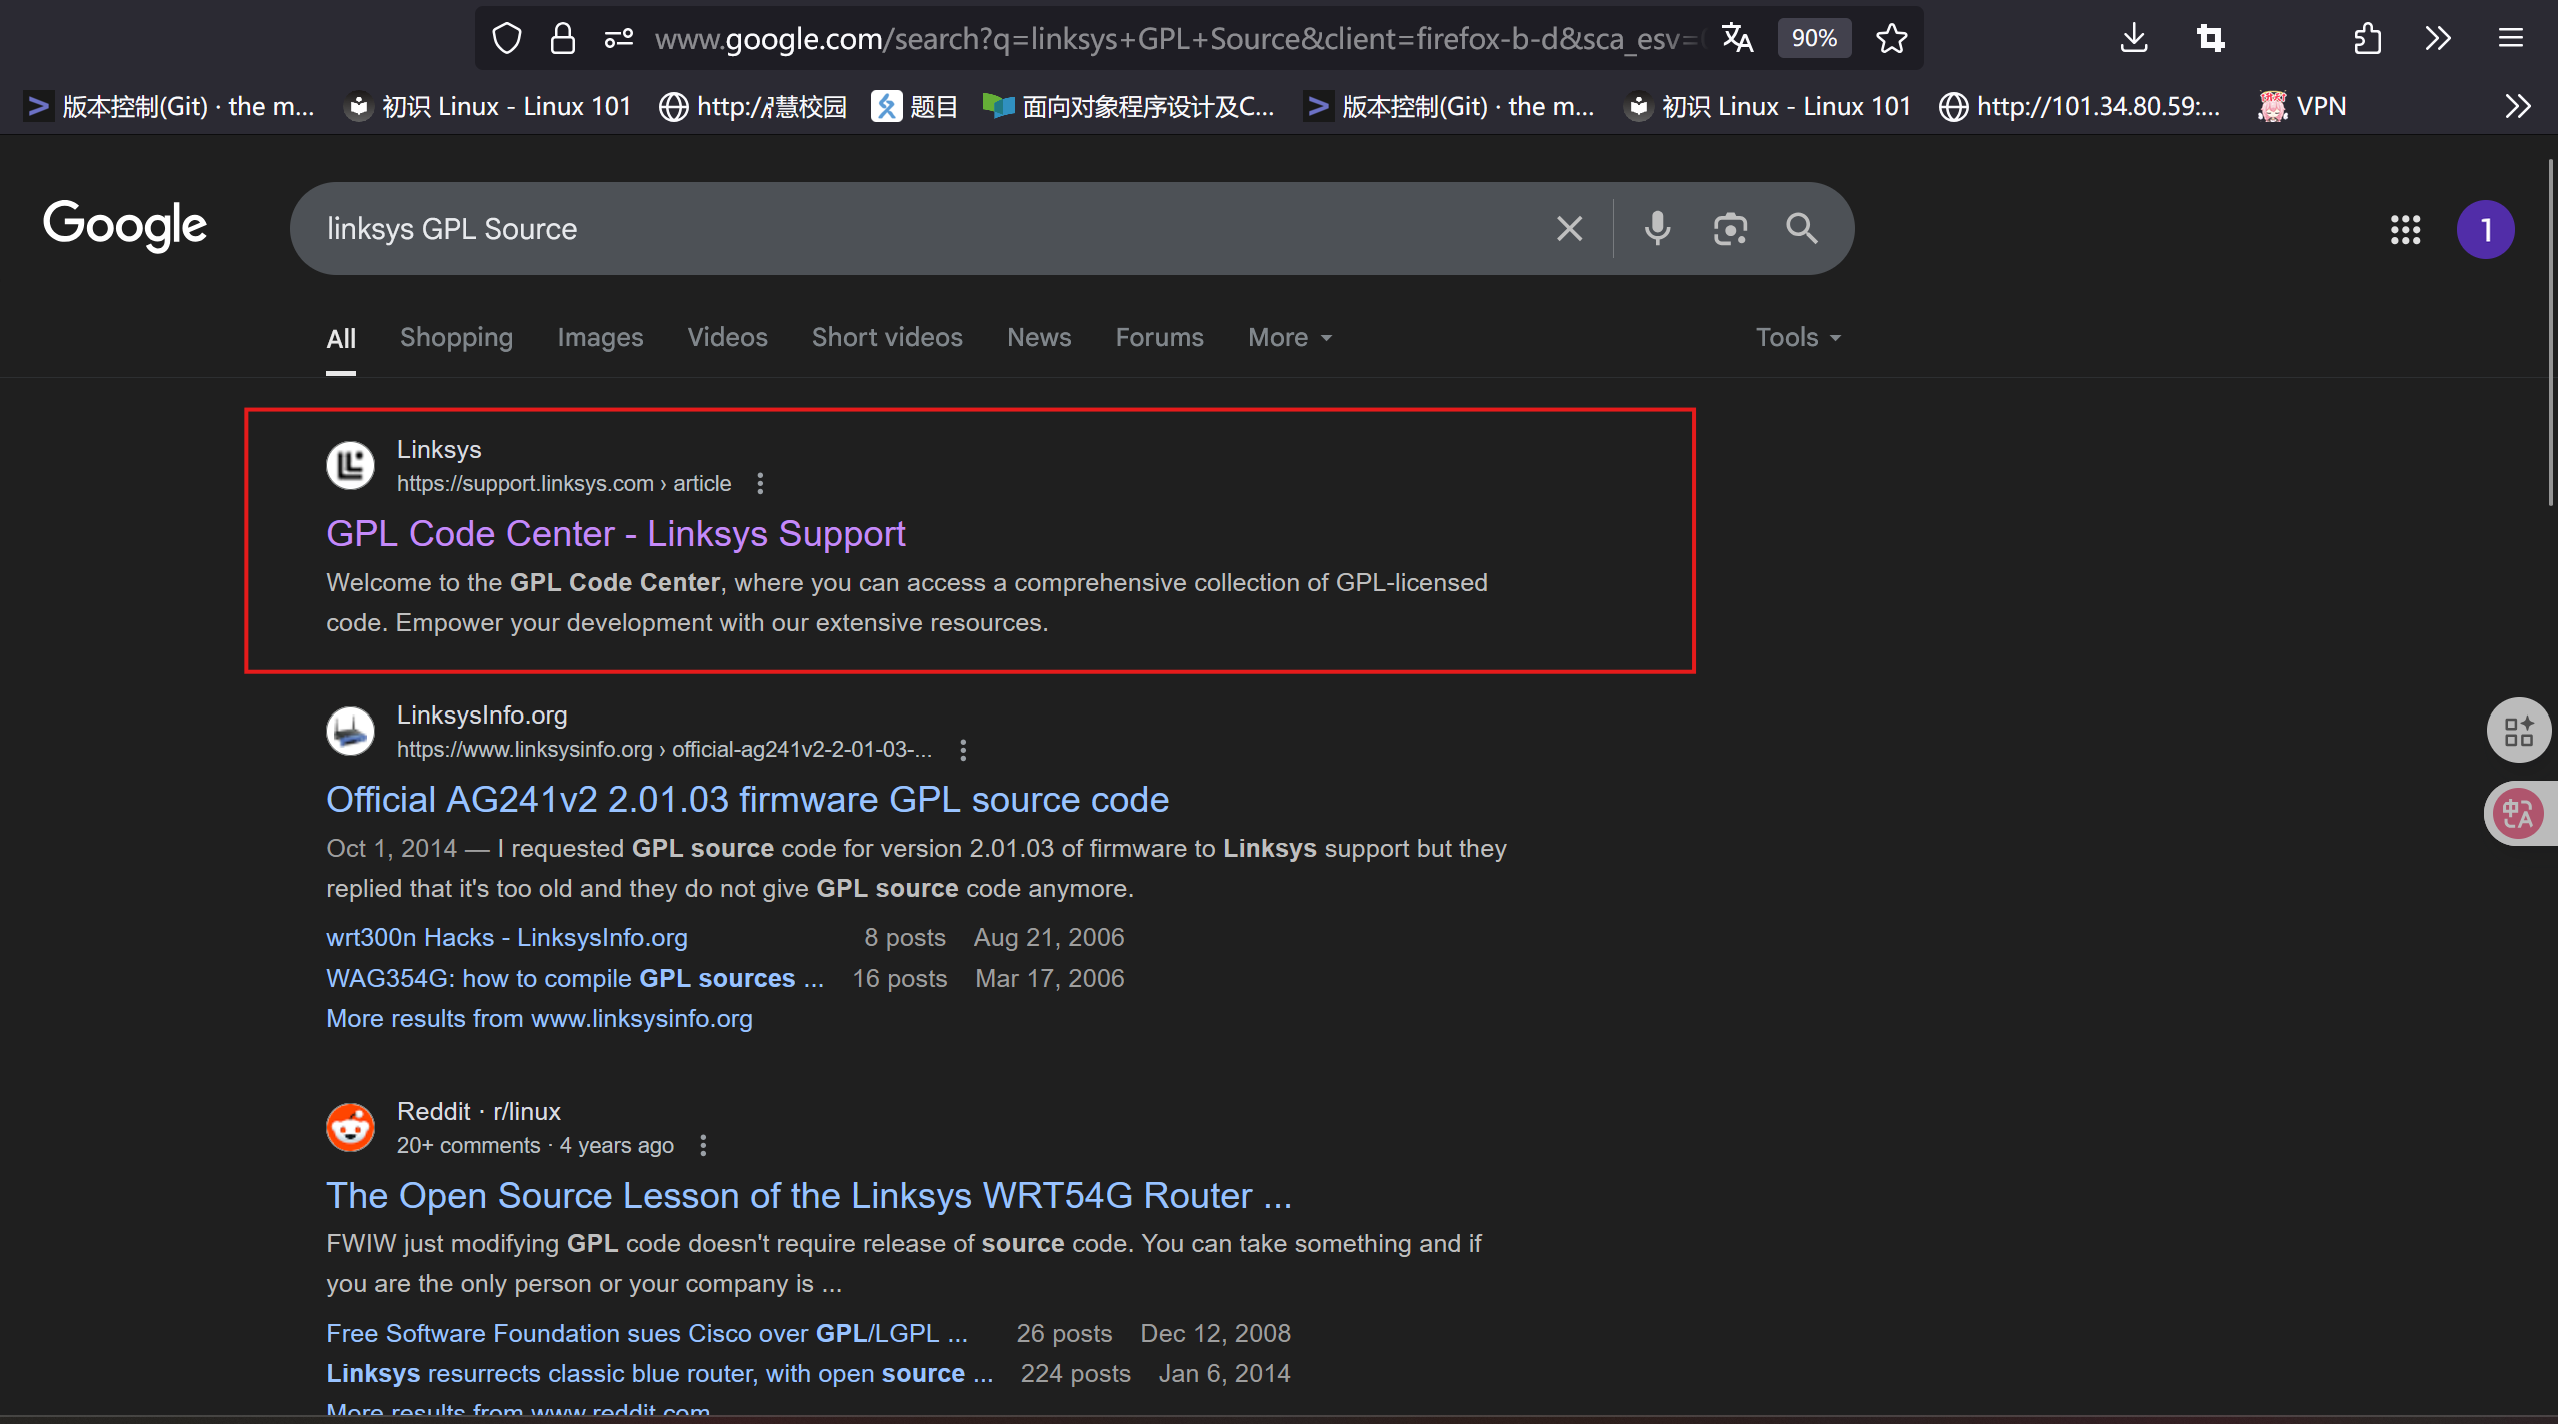The width and height of the screenshot is (2558, 1424).
Task: Open options for Linksys result
Action: [x=760, y=484]
